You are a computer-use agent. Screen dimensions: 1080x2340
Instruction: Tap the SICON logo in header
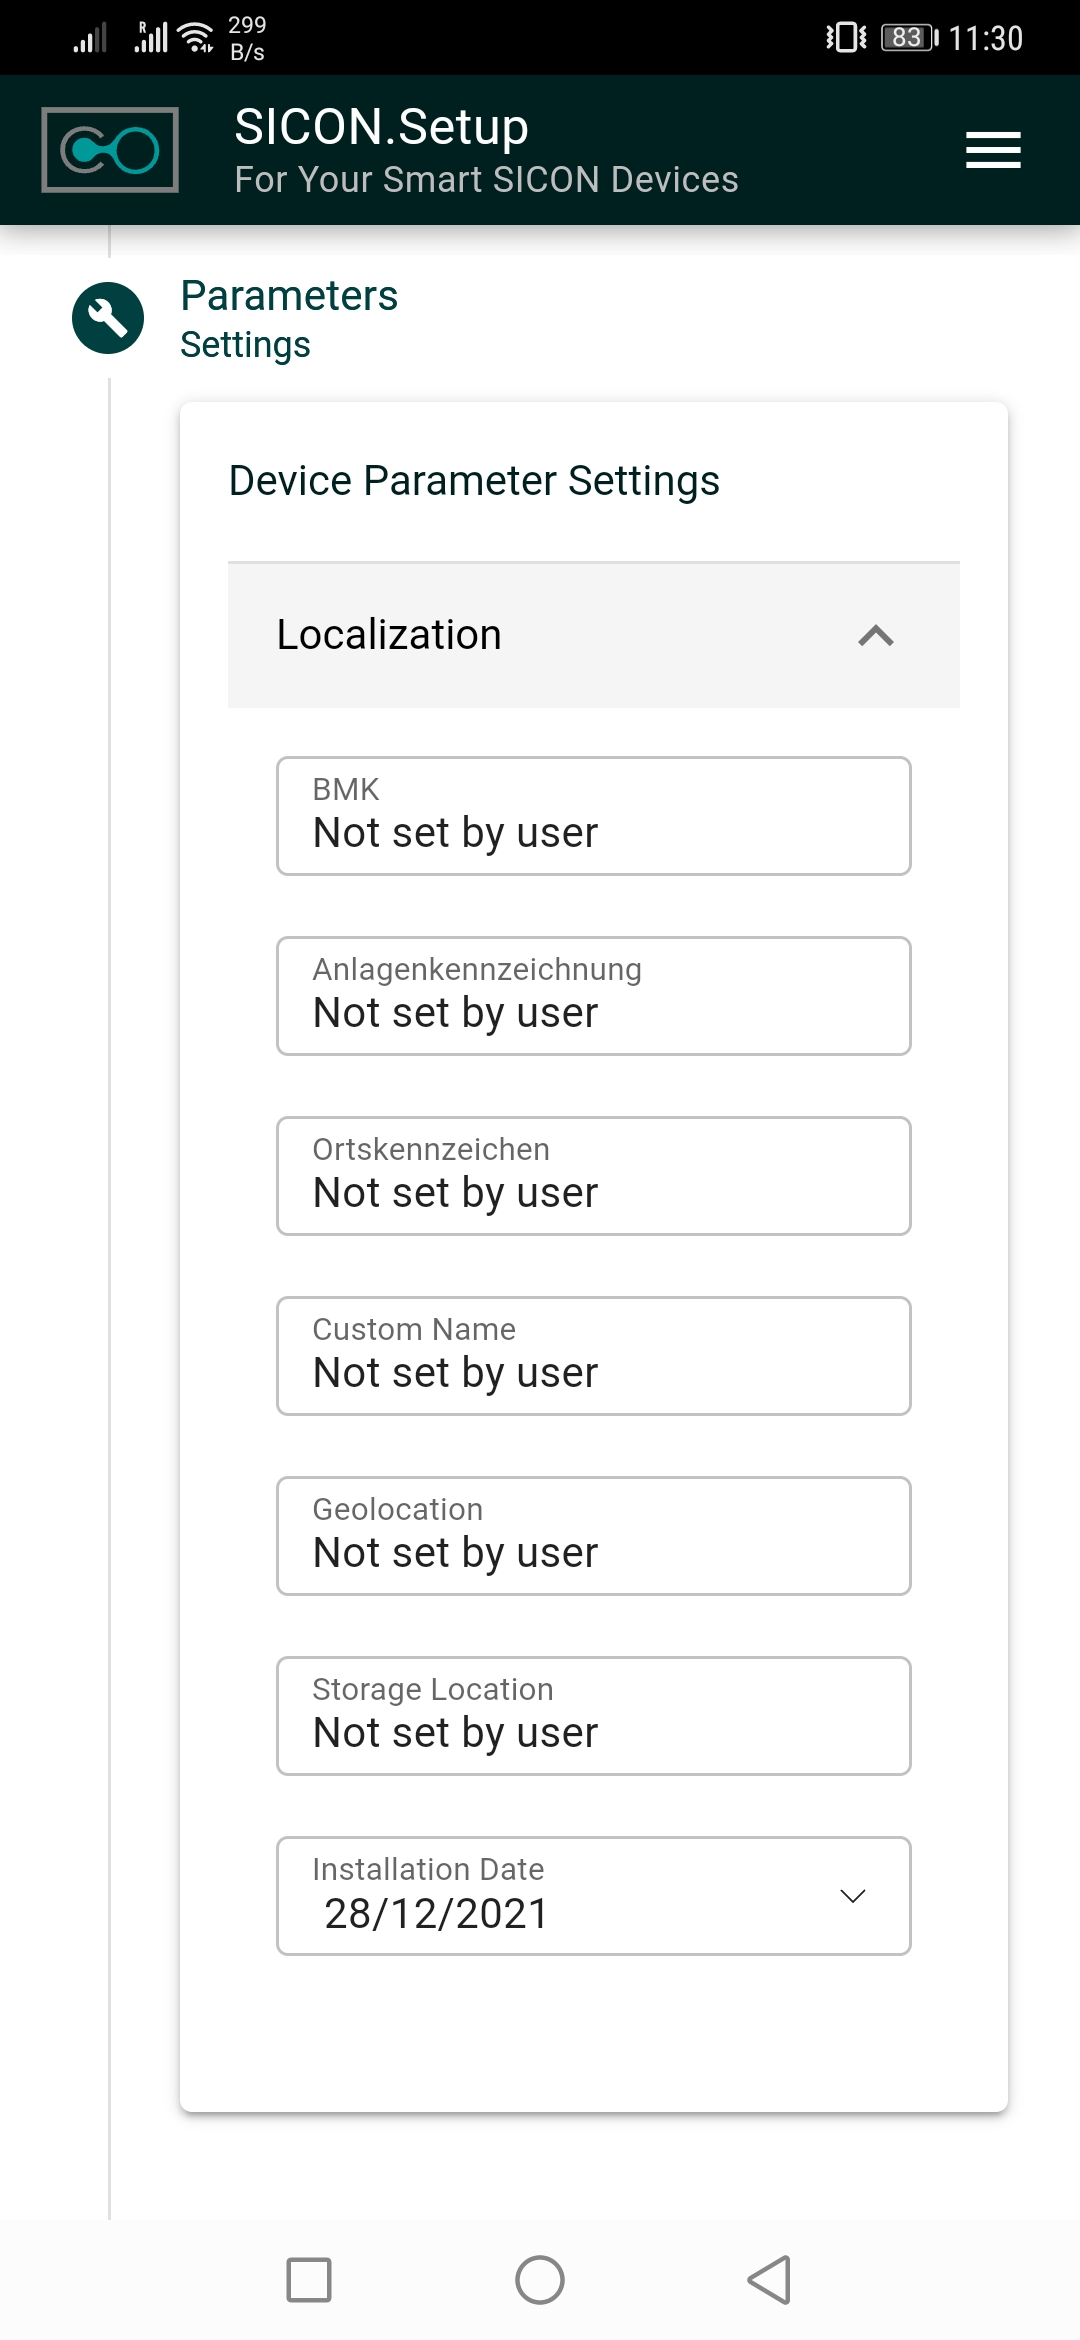(x=110, y=150)
